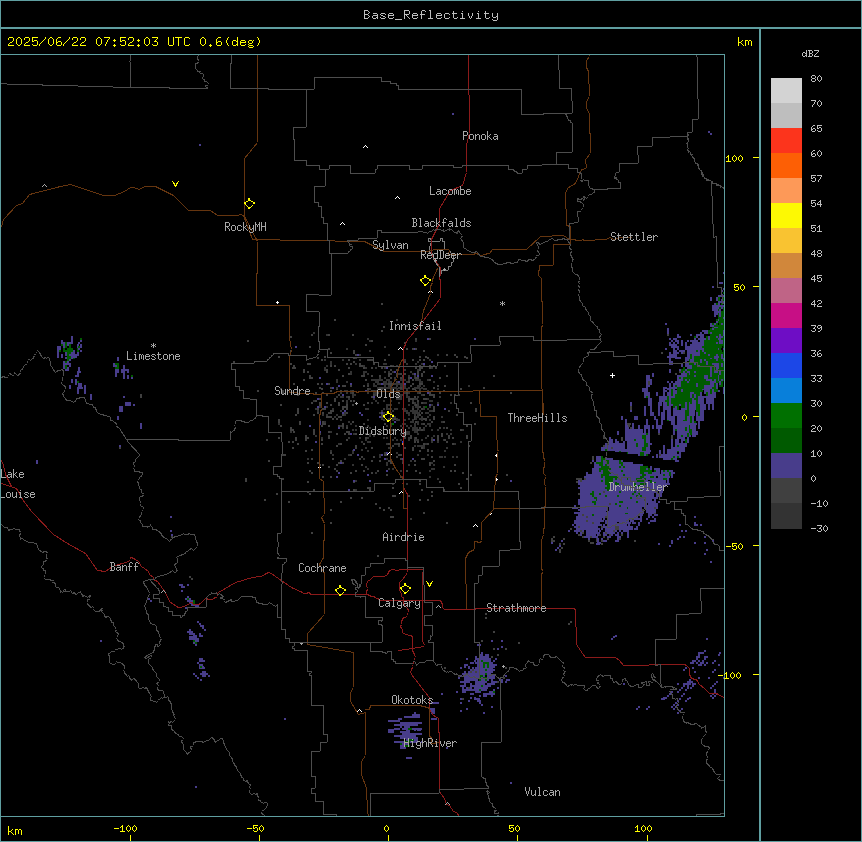Click the yellow V marker northwest of RockyMH
This screenshot has width=862, height=842.
pyautogui.click(x=175, y=184)
